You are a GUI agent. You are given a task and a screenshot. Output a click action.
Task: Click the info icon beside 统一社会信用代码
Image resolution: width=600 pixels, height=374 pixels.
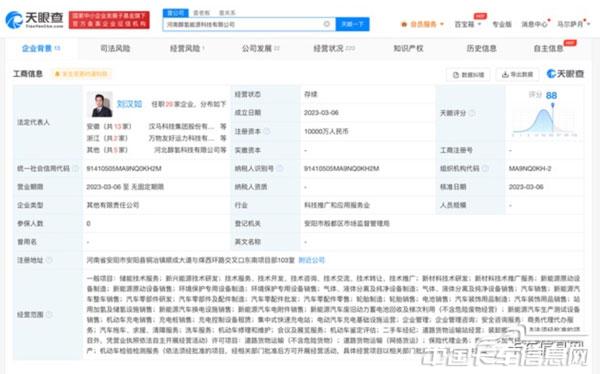(76, 168)
